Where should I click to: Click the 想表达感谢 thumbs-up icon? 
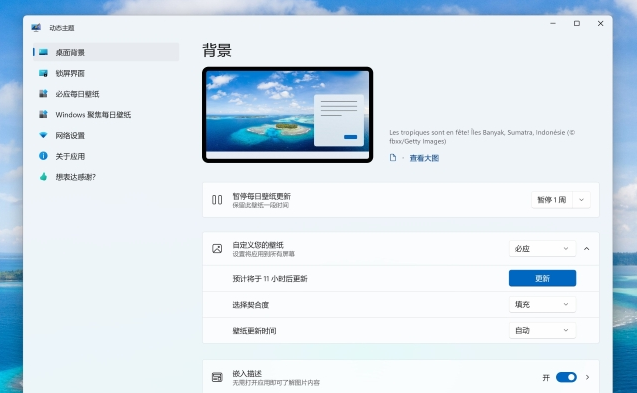(x=43, y=177)
